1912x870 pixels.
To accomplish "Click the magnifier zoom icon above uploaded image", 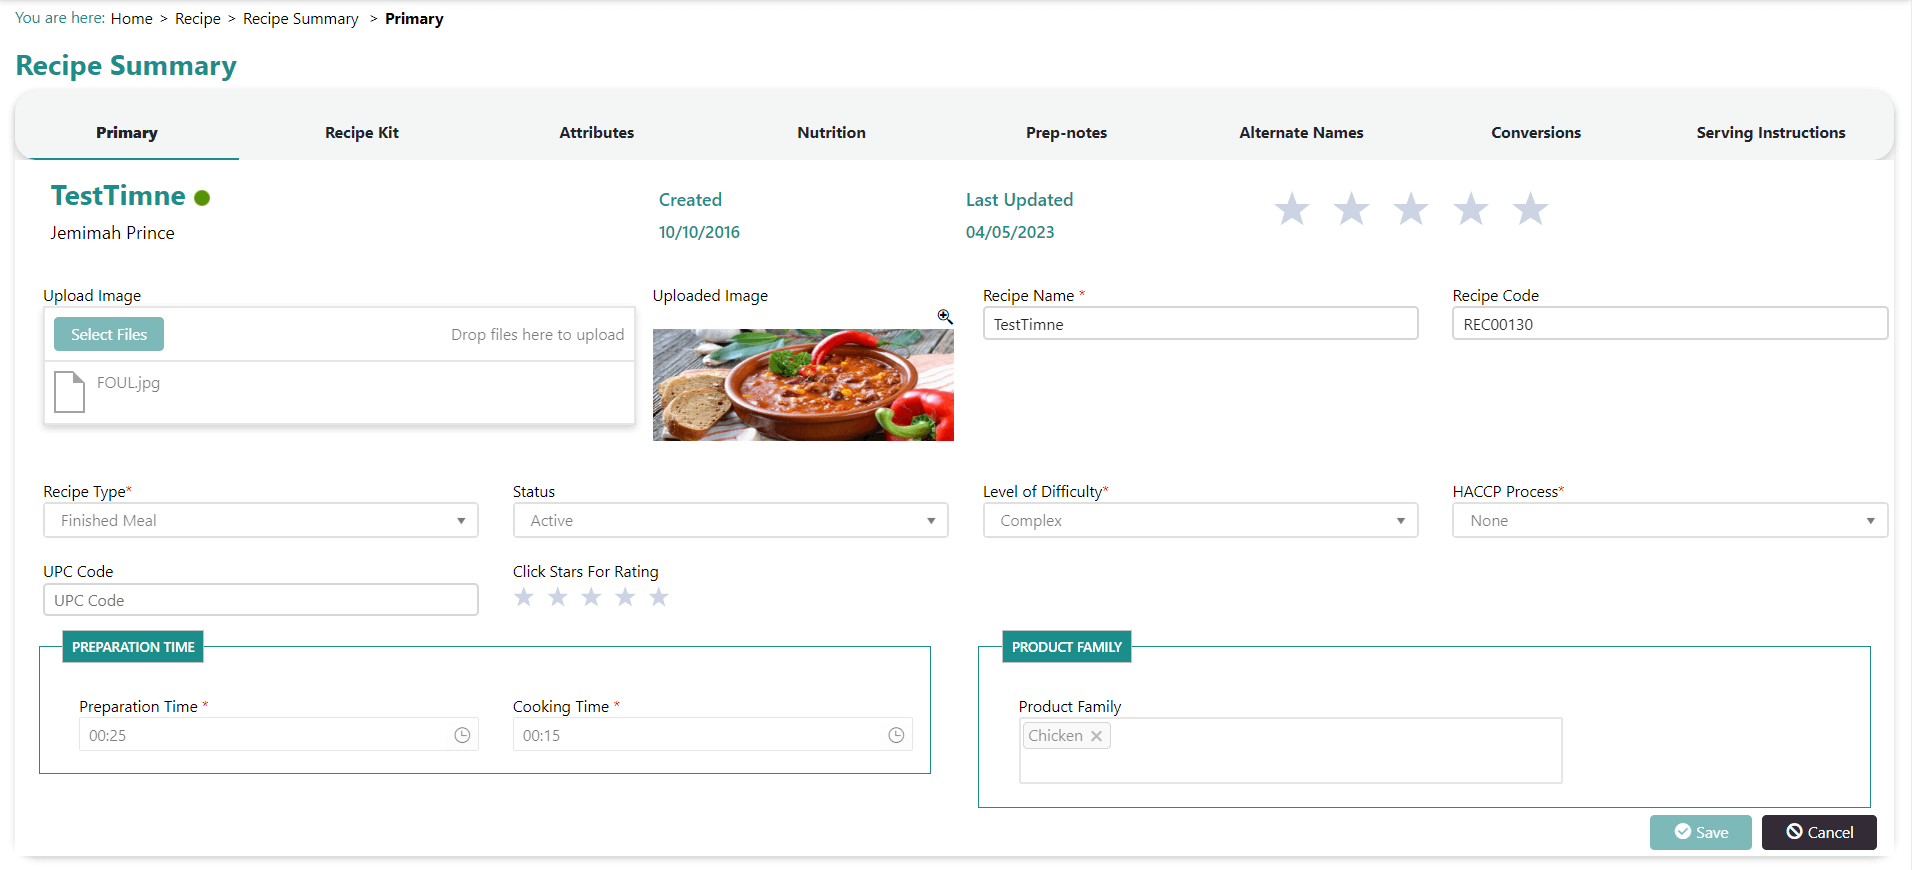I will coord(944,317).
